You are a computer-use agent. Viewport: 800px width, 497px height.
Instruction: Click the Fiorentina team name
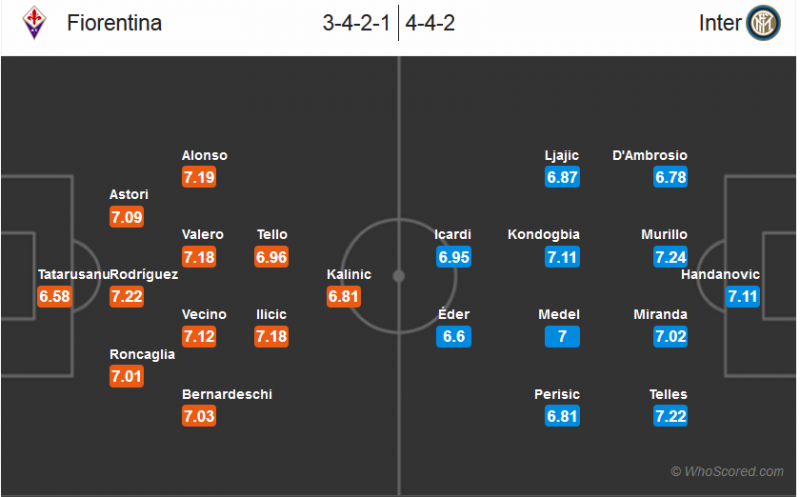tap(114, 23)
